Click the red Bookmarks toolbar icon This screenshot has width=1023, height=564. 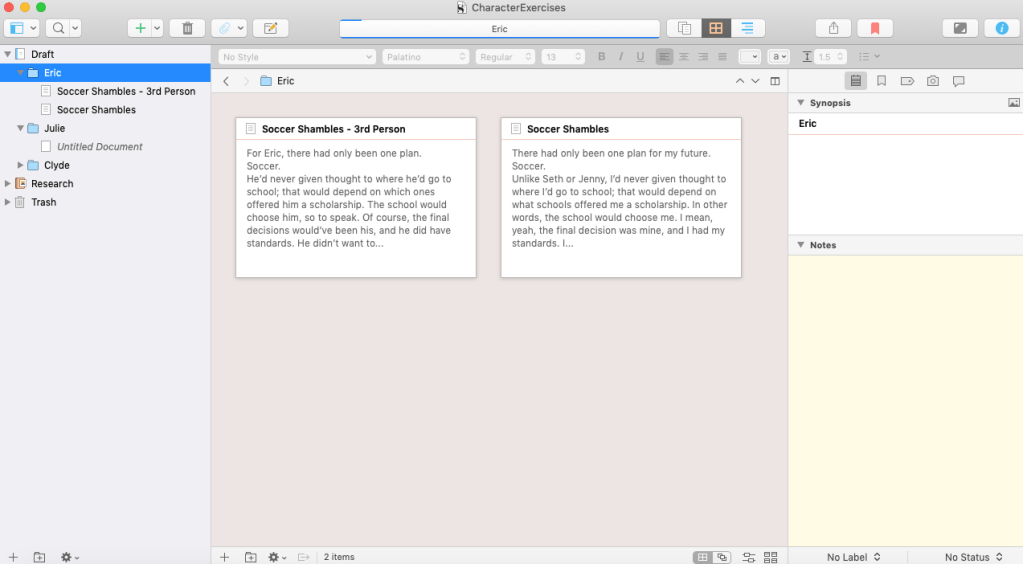pyautogui.click(x=874, y=28)
